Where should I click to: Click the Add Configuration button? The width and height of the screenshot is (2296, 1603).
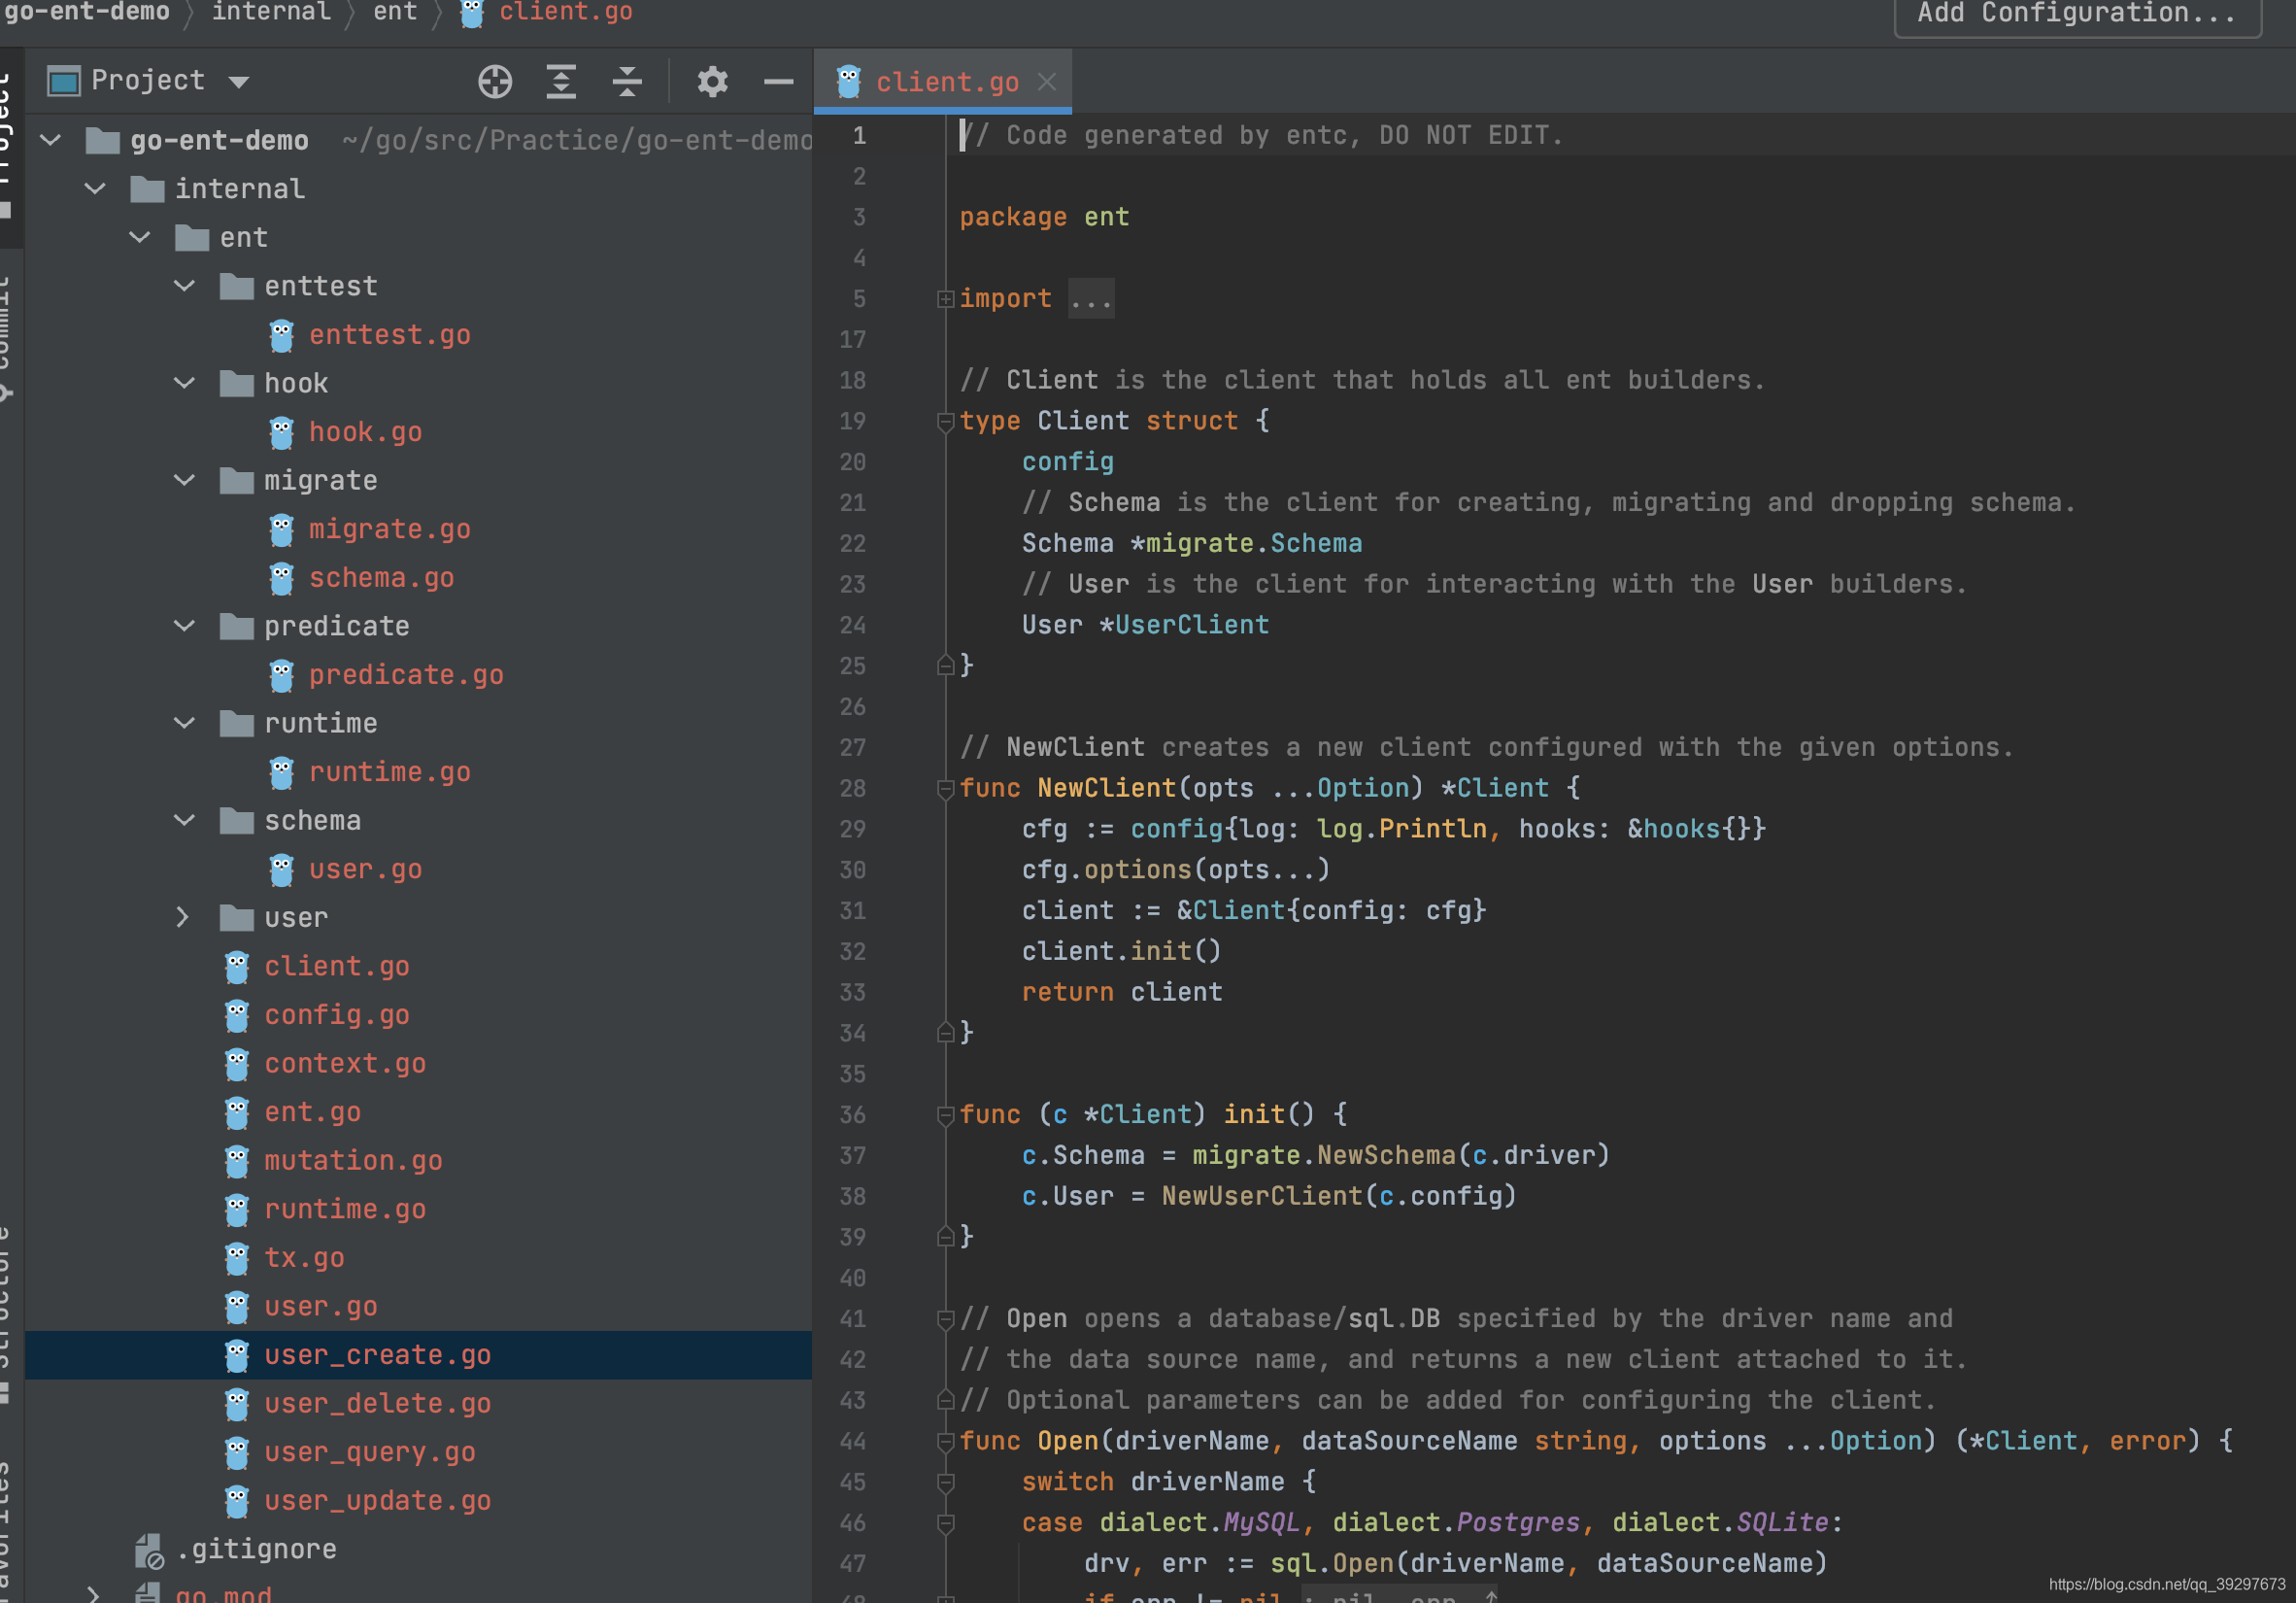pyautogui.click(x=2077, y=14)
